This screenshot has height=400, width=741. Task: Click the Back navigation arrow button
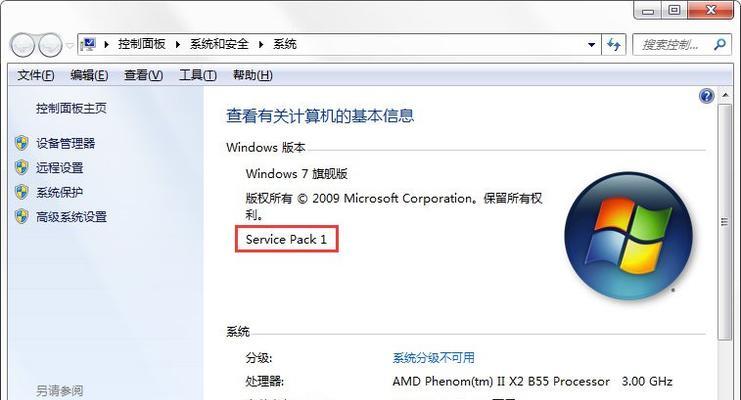[23, 45]
